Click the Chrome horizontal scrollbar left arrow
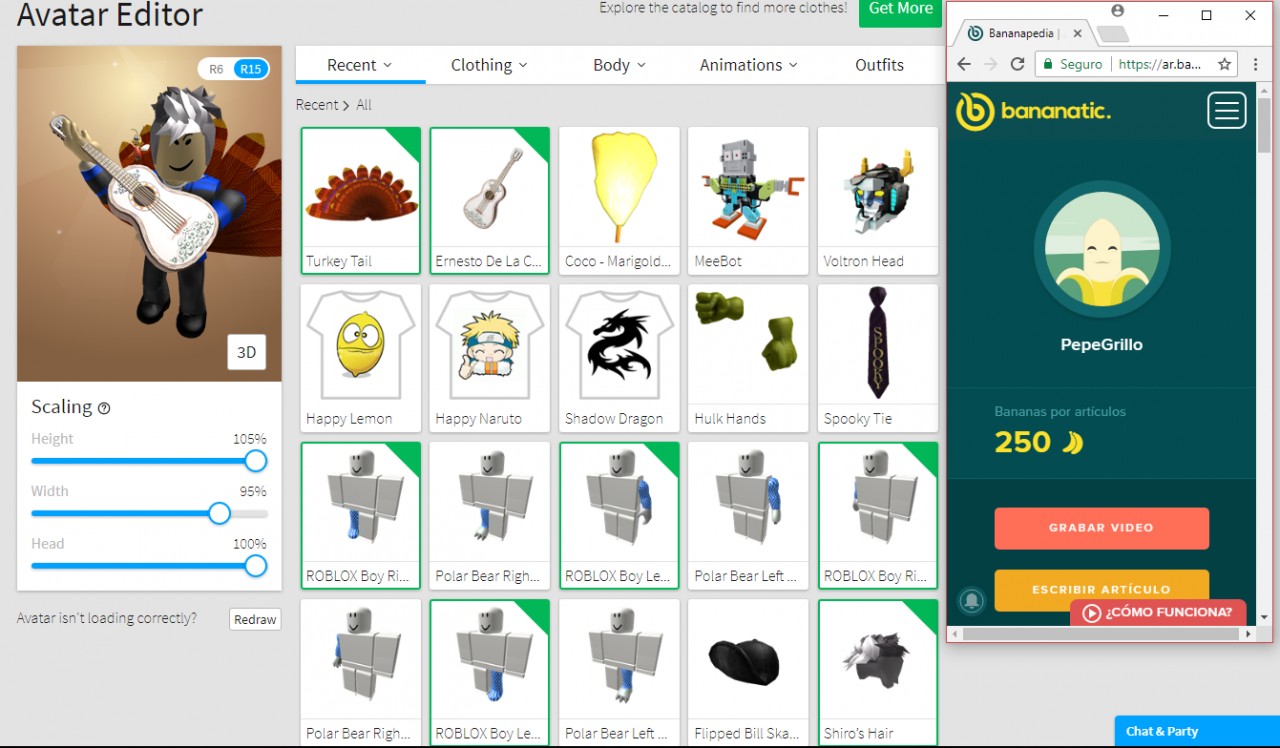The width and height of the screenshot is (1280, 748). point(956,634)
